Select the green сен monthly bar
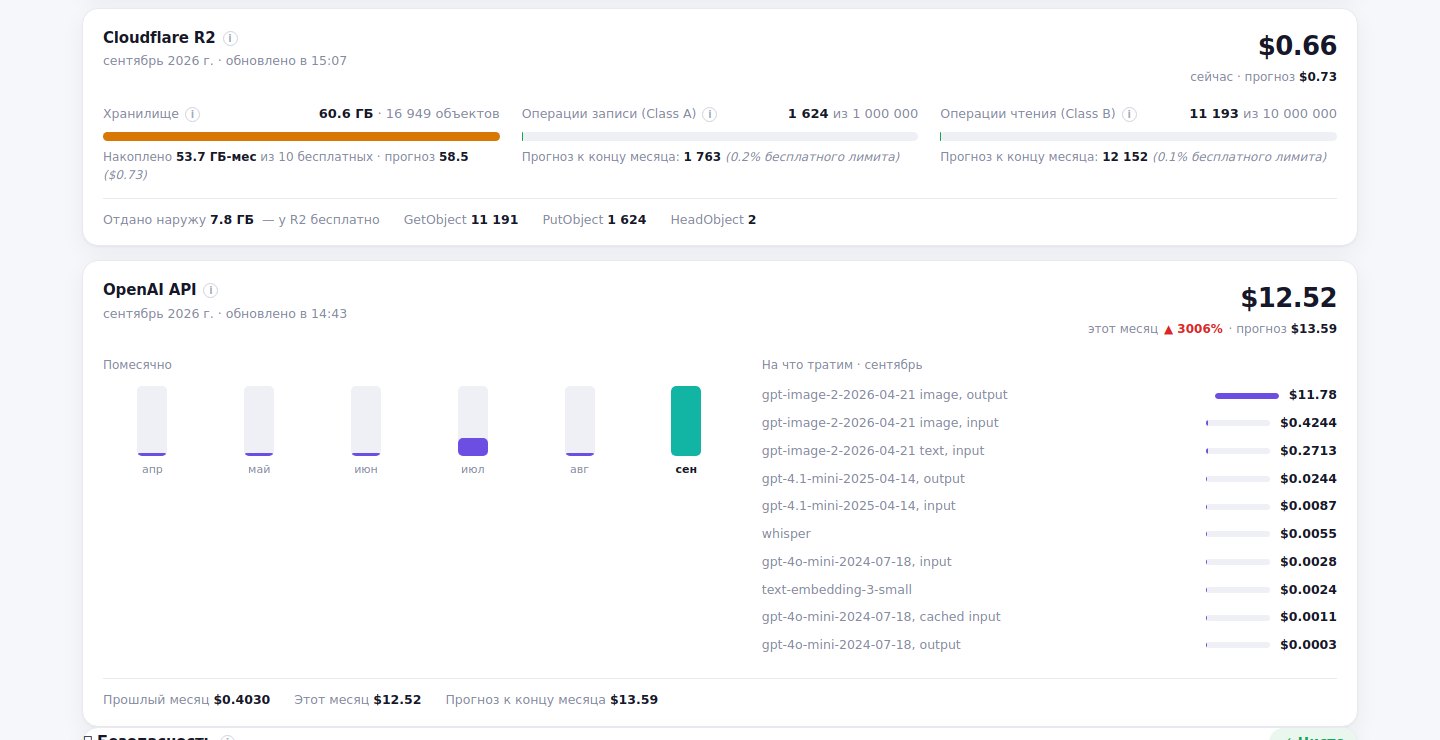 pos(686,421)
